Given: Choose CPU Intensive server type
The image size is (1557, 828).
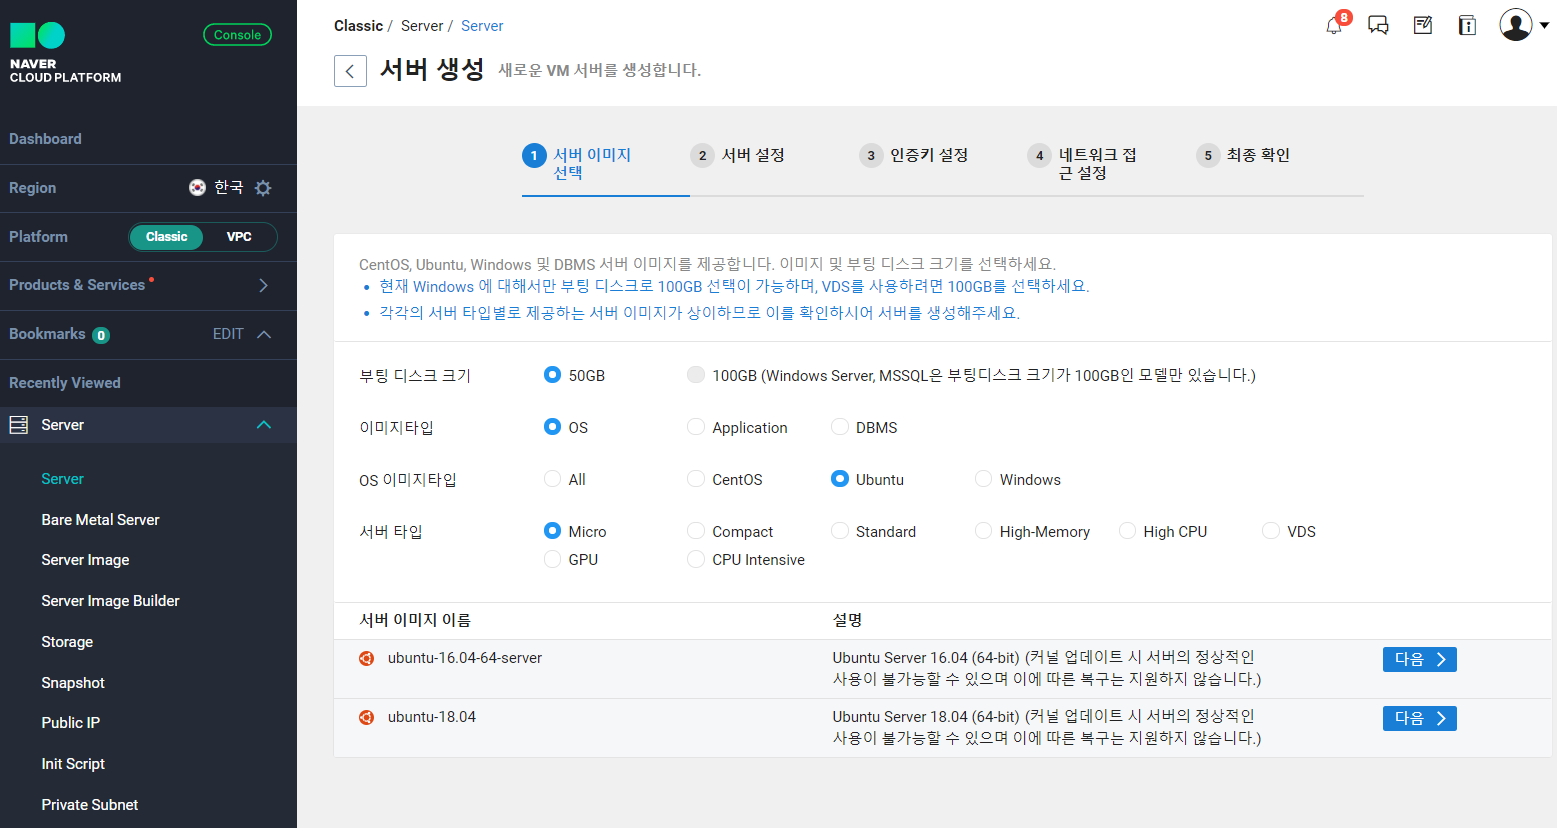Looking at the screenshot, I should [x=696, y=559].
